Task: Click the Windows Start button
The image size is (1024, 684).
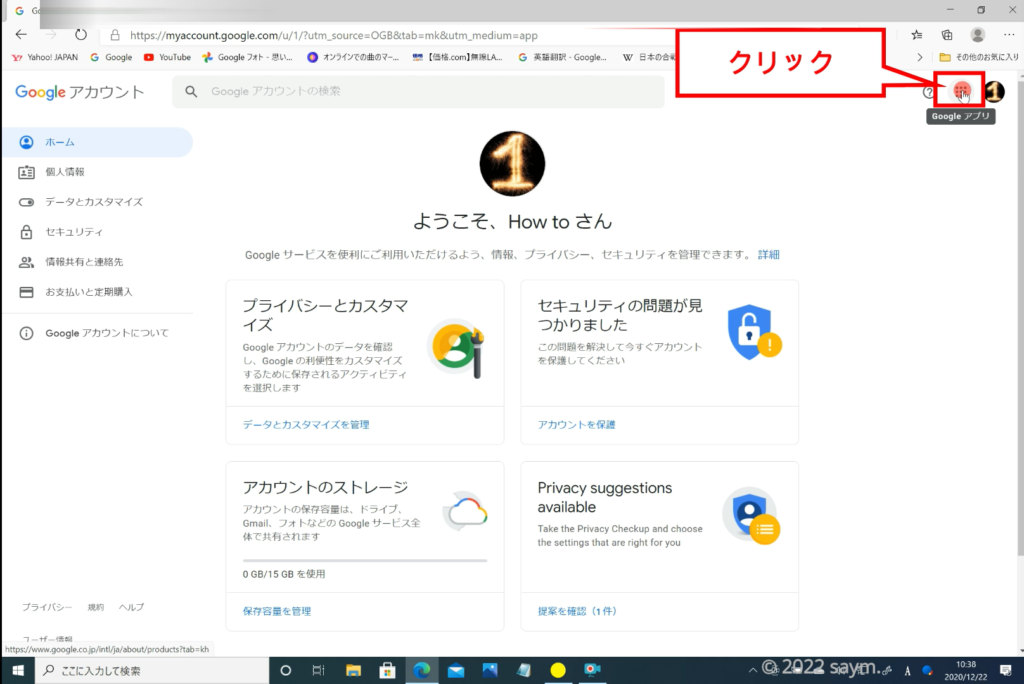Action: (x=17, y=670)
